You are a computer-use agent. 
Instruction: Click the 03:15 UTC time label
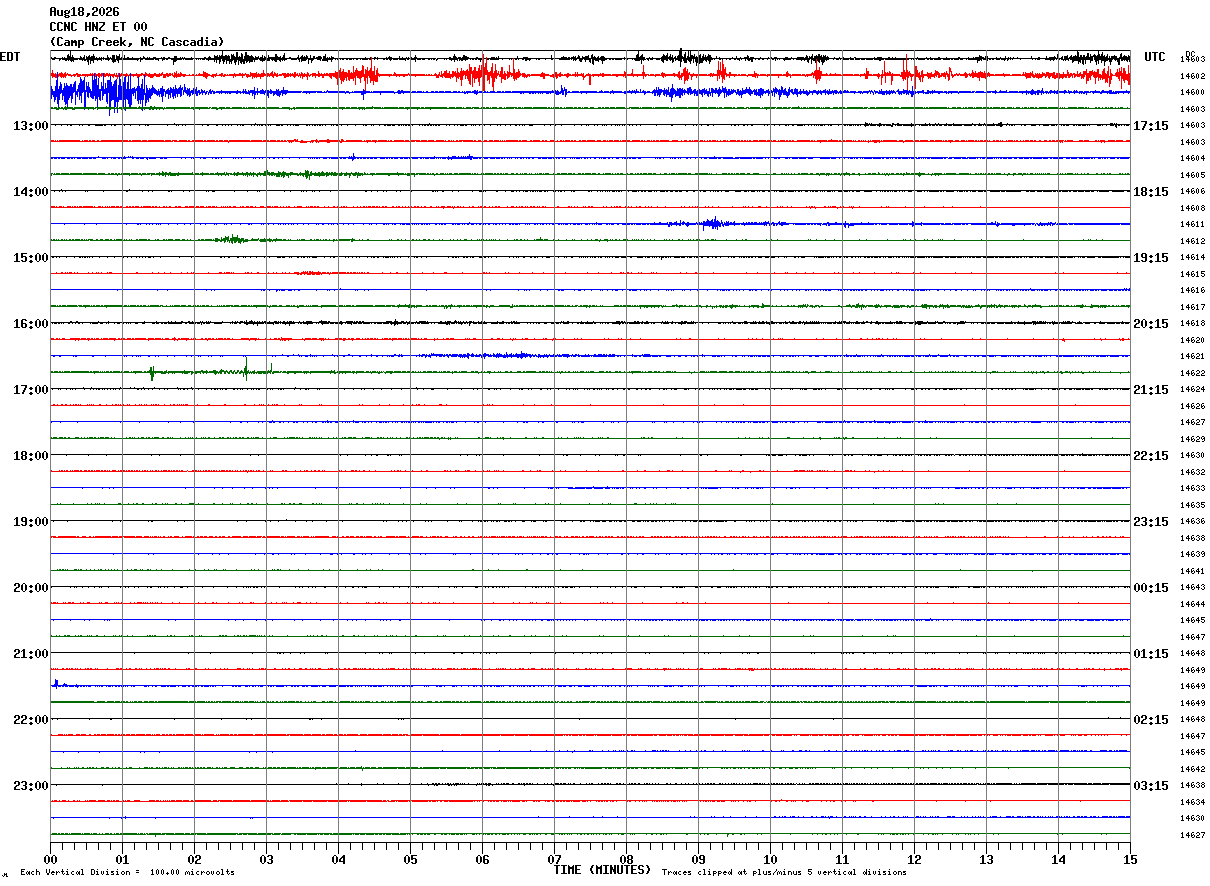pyautogui.click(x=1151, y=785)
